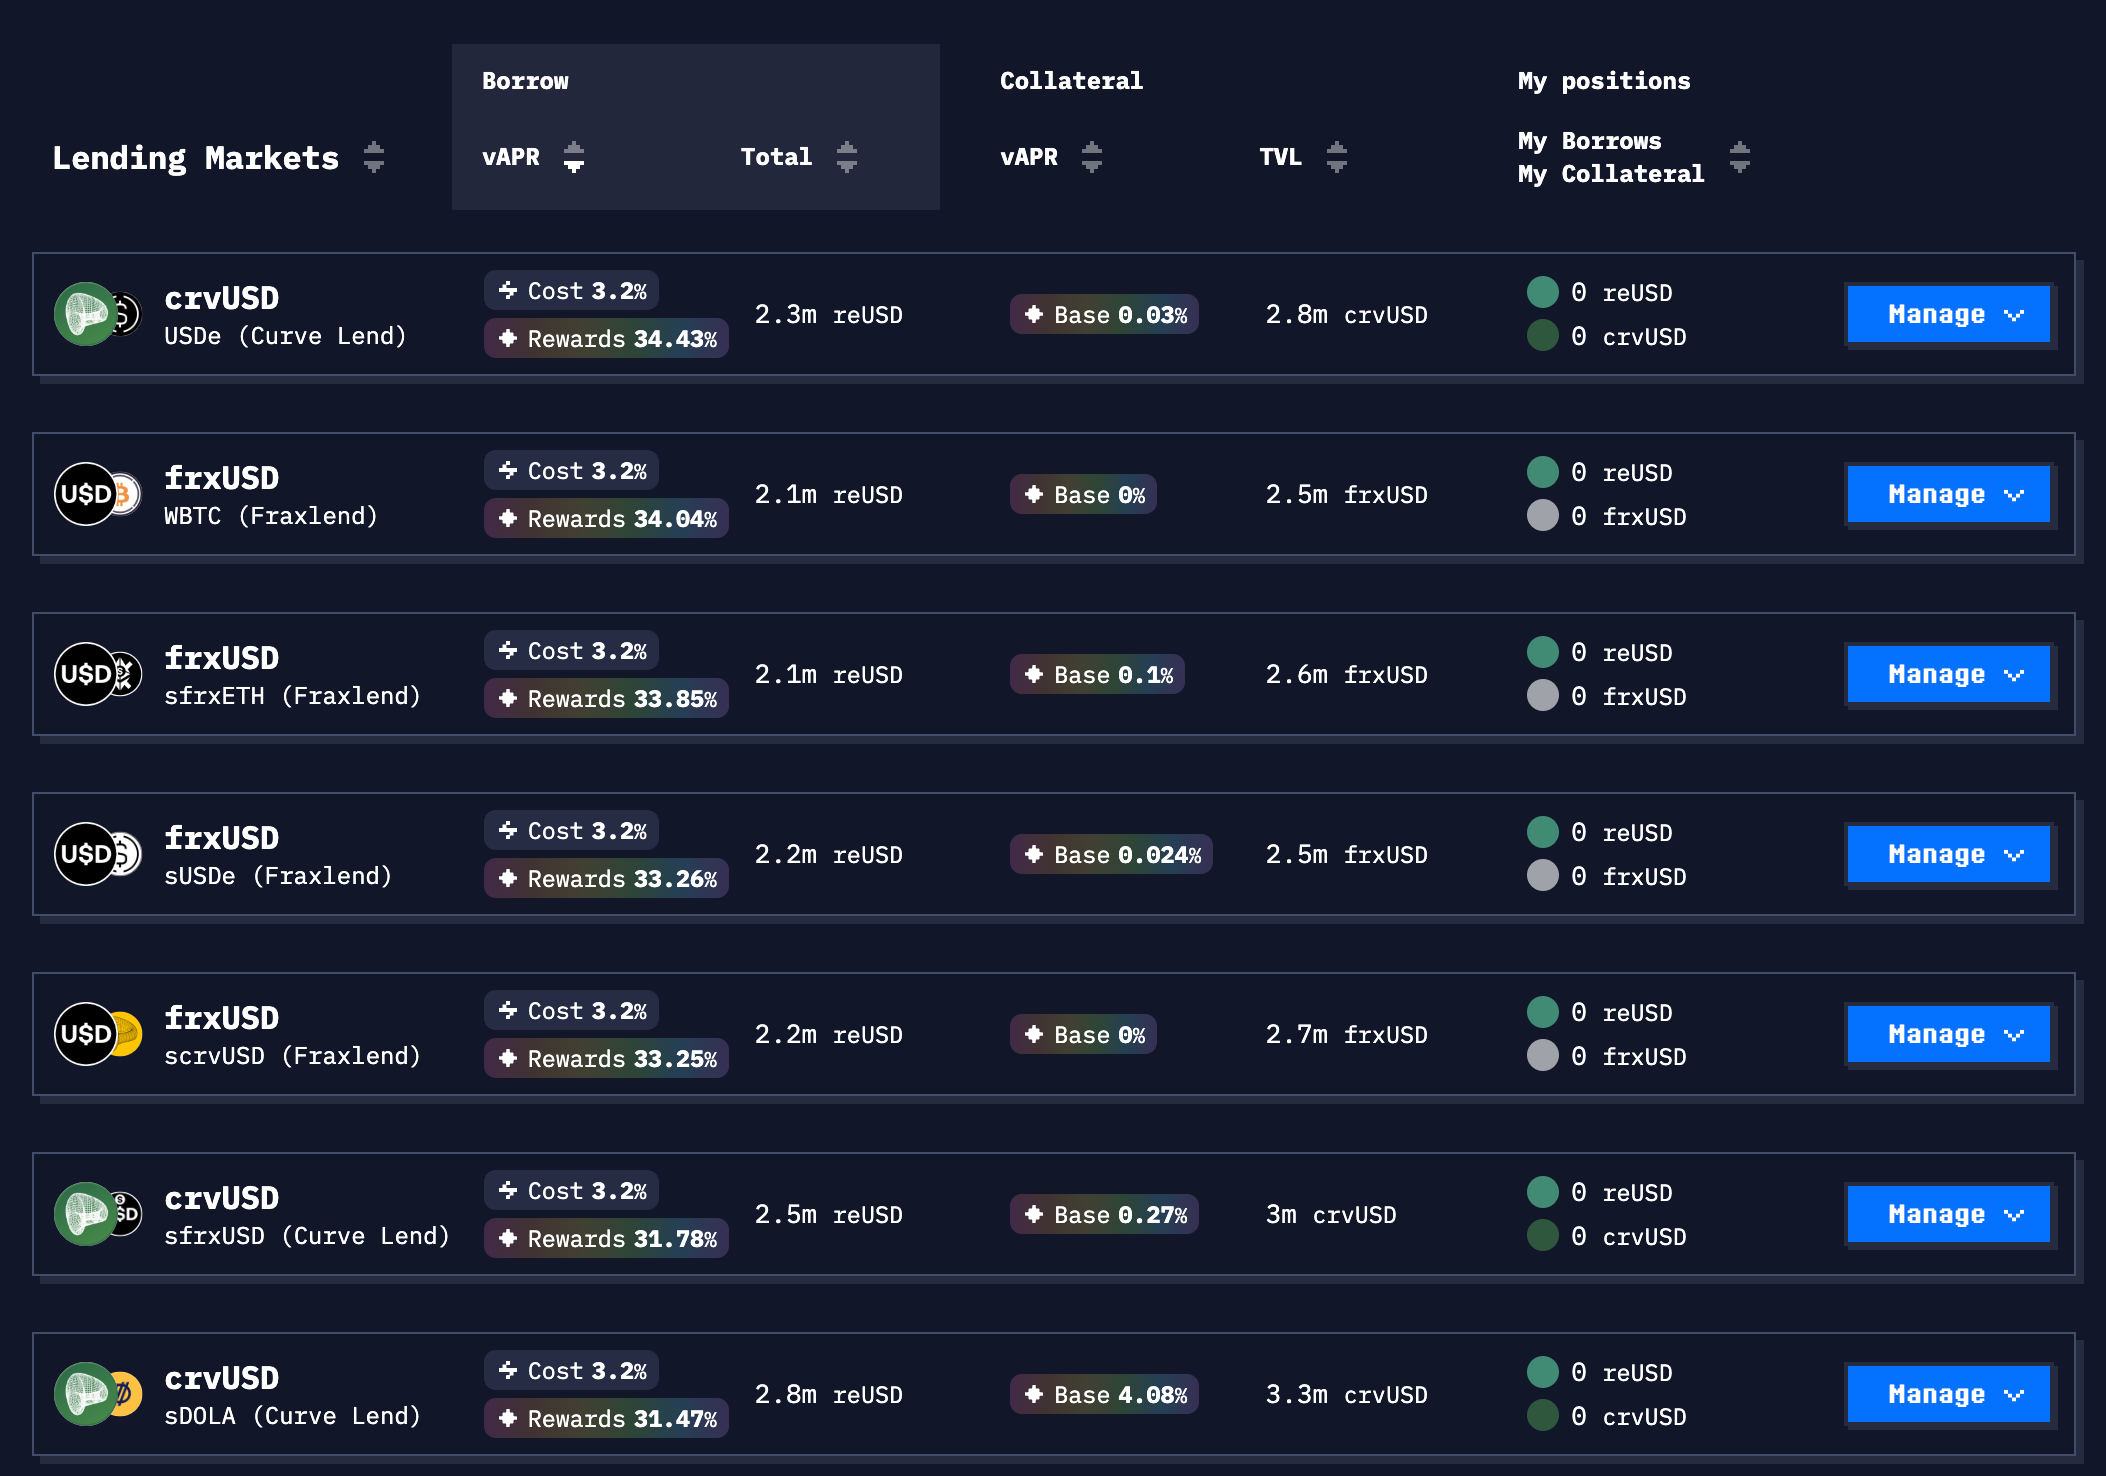Click Cost 3.2% badge in sDOLA row
The width and height of the screenshot is (2106, 1476).
(572, 1370)
